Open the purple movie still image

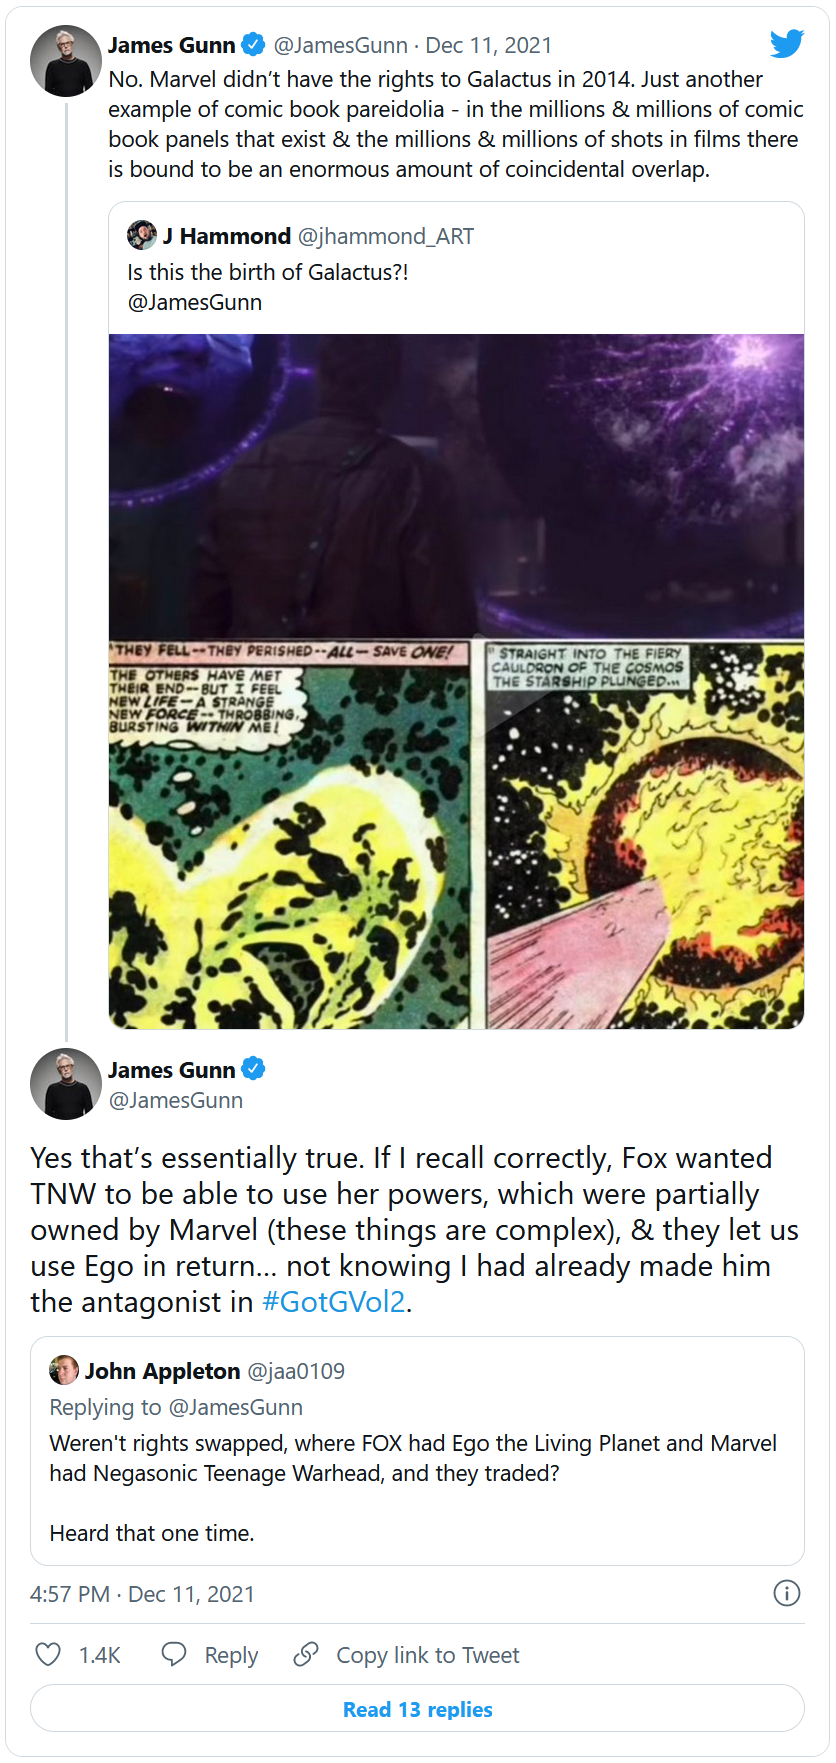(x=456, y=486)
